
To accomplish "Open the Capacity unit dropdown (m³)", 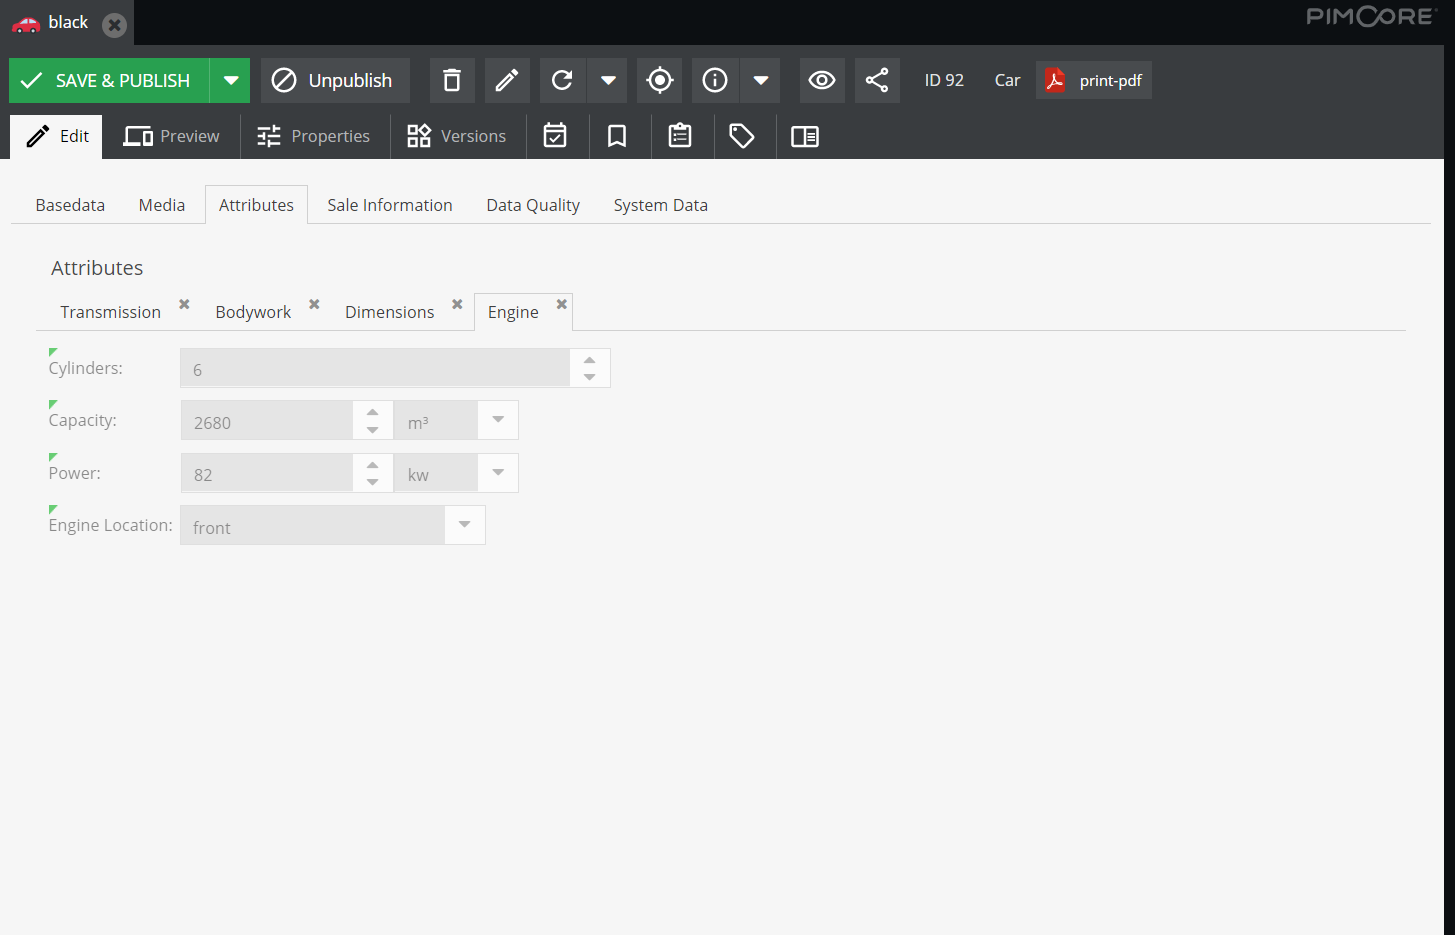I will pyautogui.click(x=498, y=421).
